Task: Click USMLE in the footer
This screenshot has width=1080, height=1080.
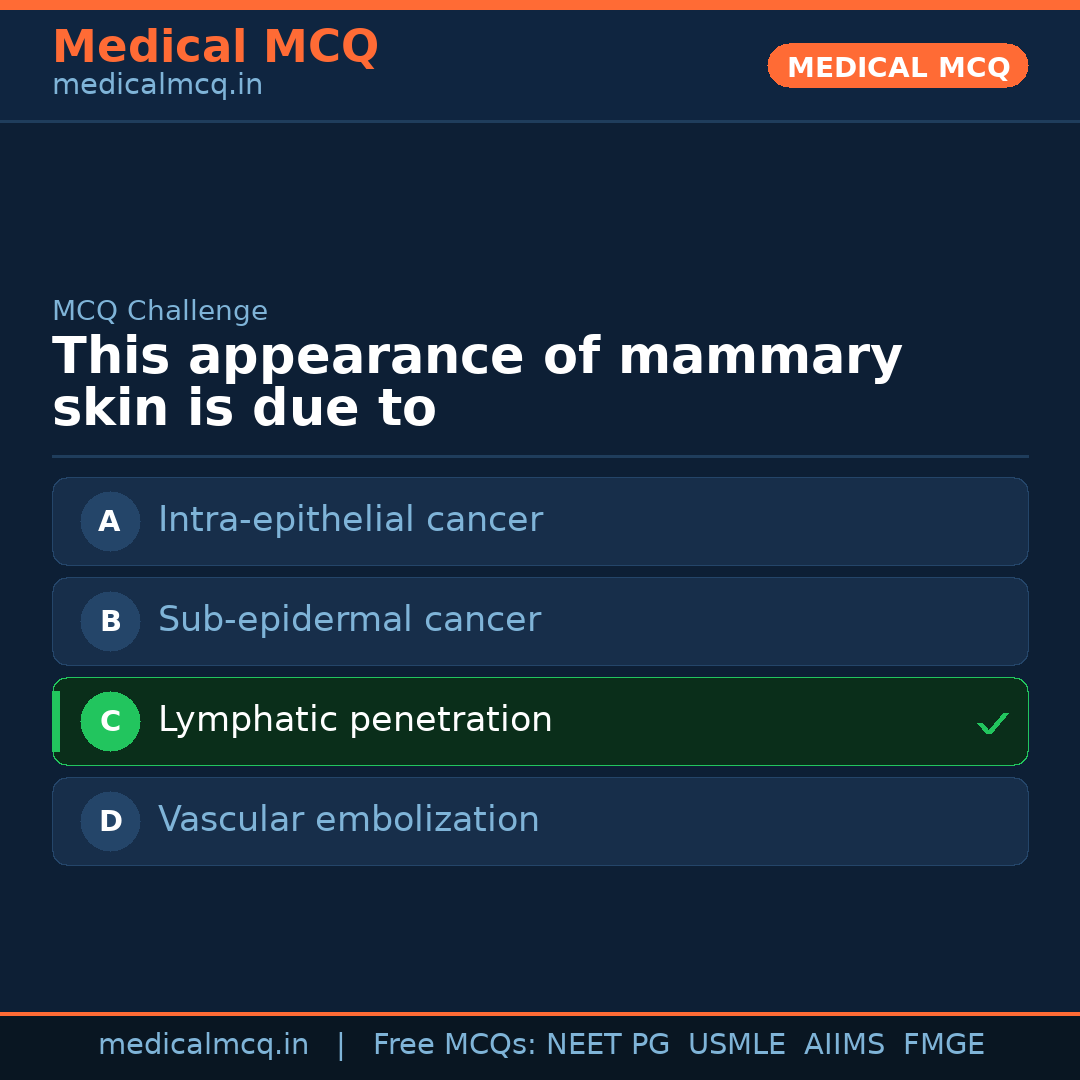Action: [736, 1045]
